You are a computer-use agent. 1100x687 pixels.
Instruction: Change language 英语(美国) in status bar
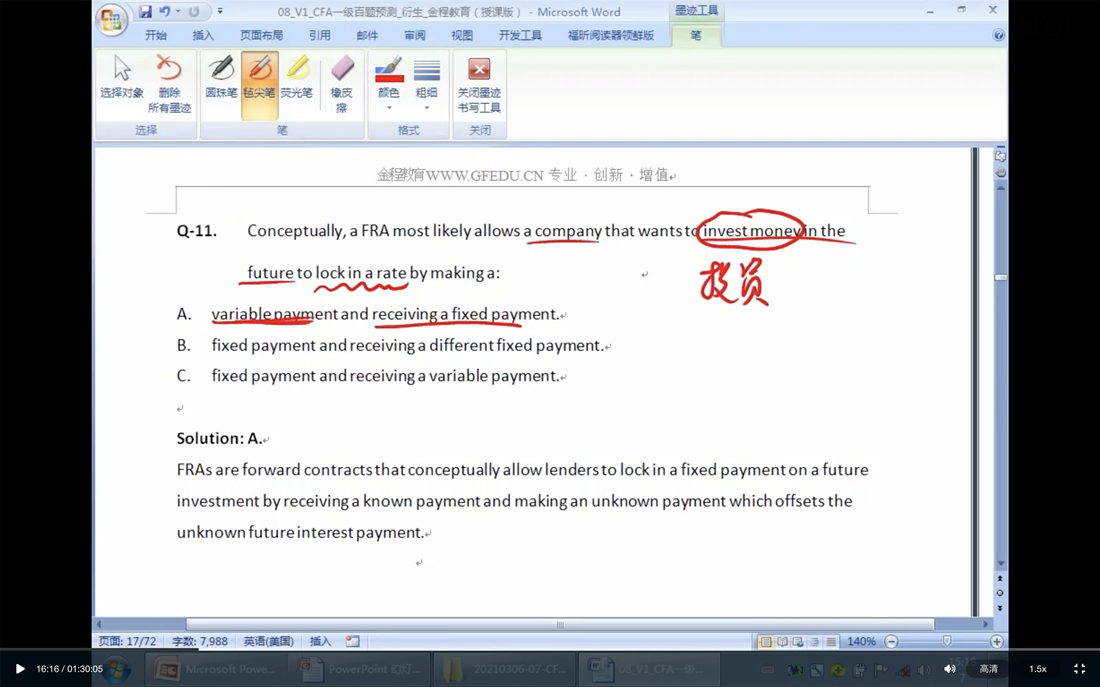click(269, 641)
